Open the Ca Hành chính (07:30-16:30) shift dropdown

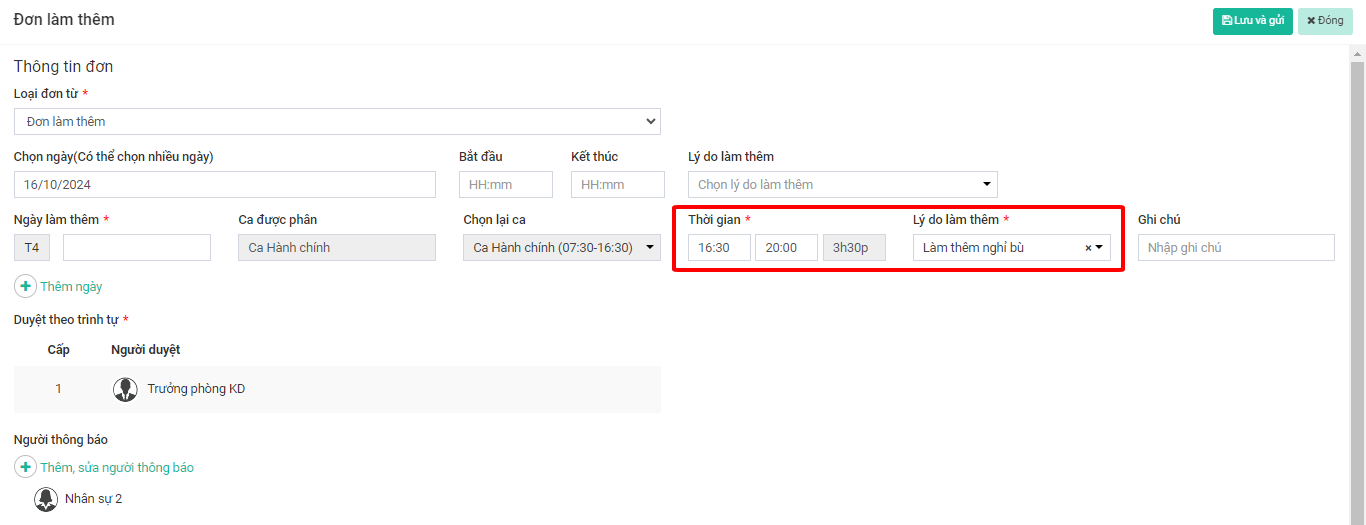561,248
